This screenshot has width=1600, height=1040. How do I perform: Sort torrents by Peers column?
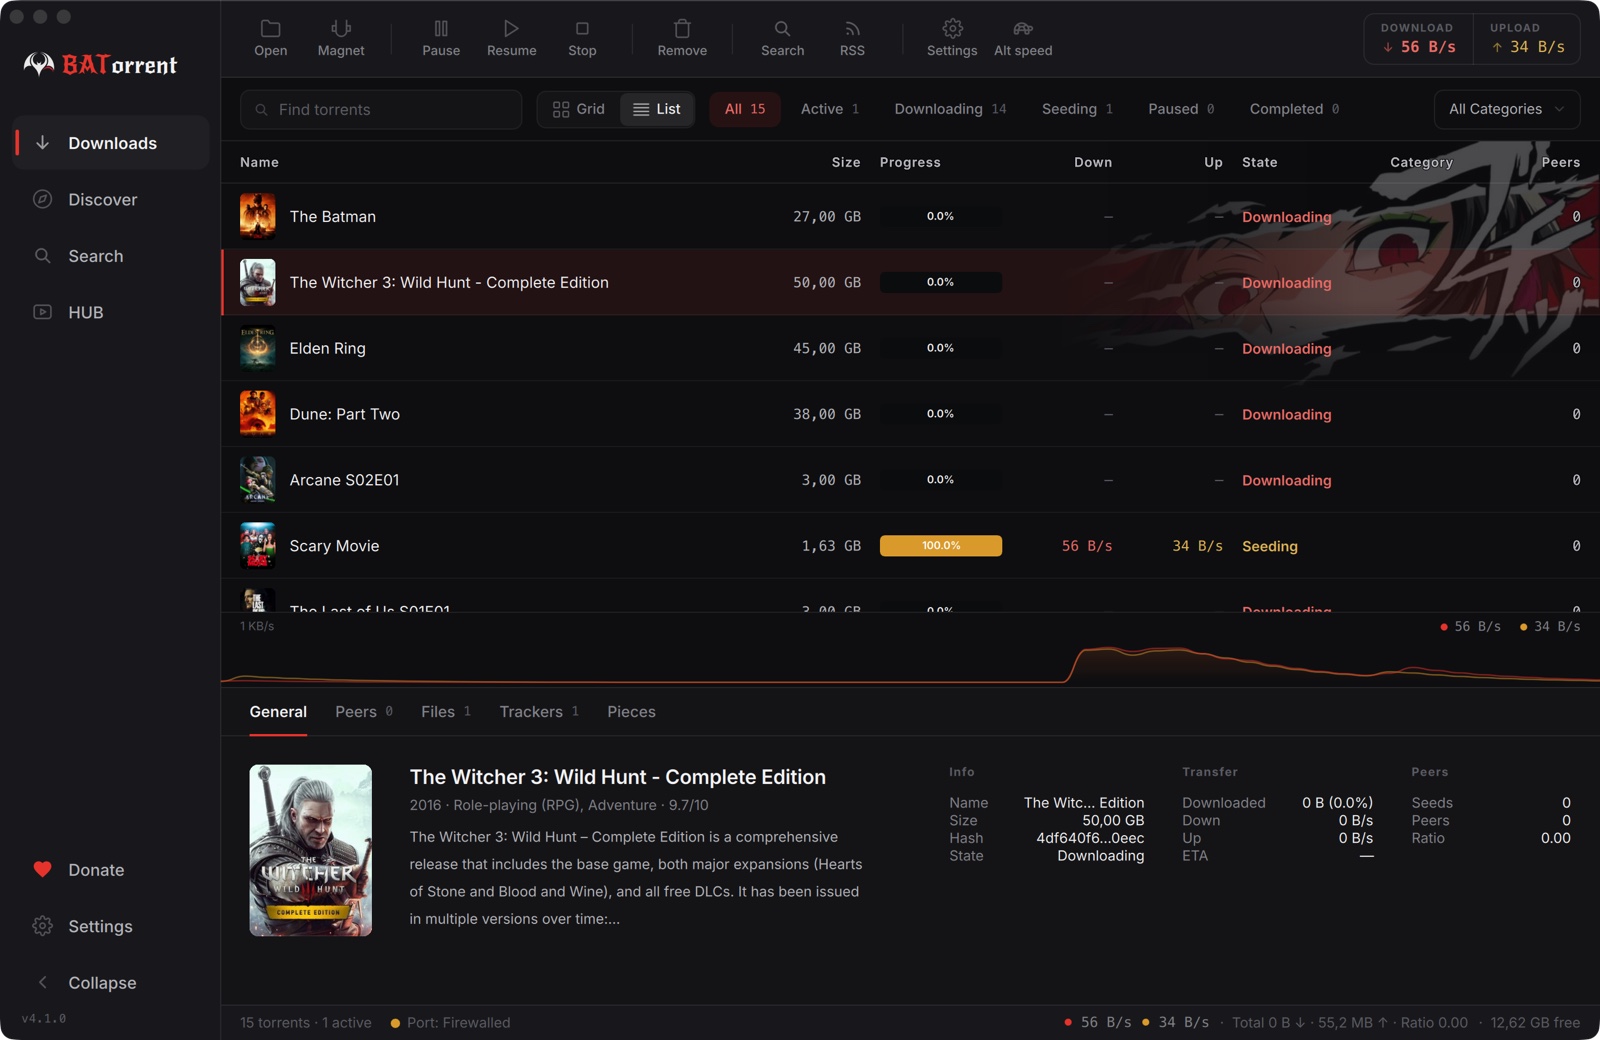point(1560,162)
